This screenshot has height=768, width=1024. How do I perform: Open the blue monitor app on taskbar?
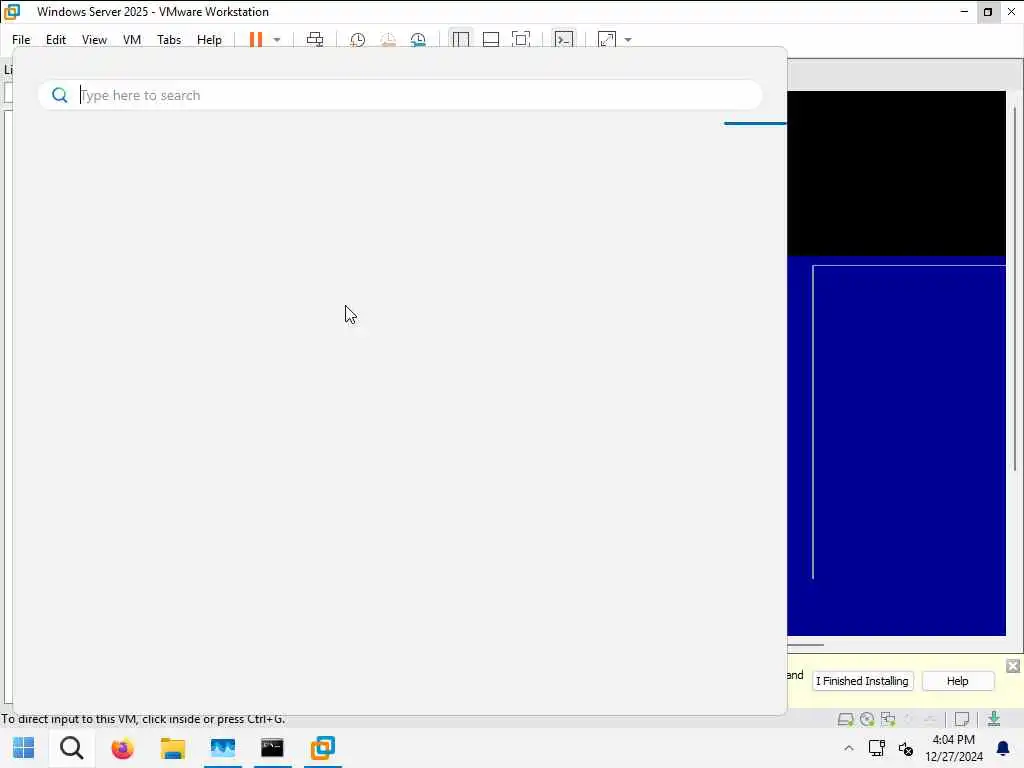tap(223, 748)
